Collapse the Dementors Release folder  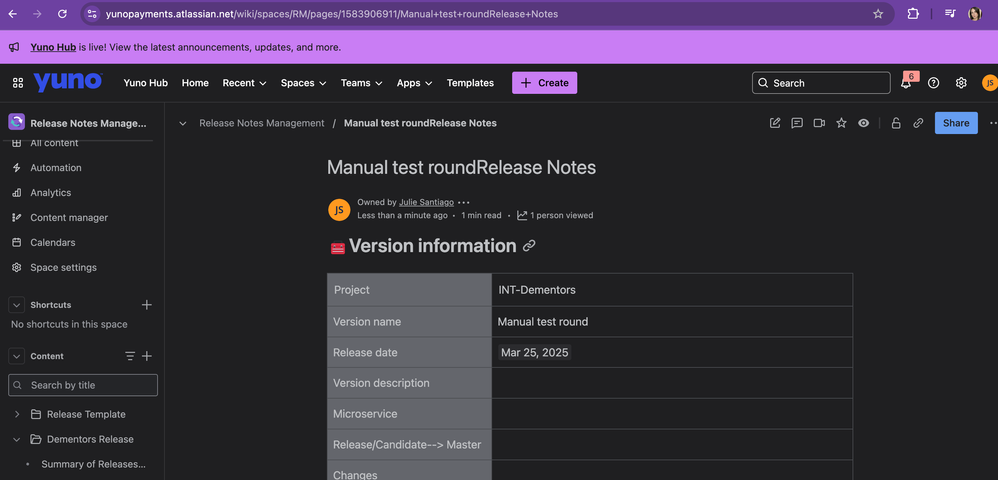17,439
